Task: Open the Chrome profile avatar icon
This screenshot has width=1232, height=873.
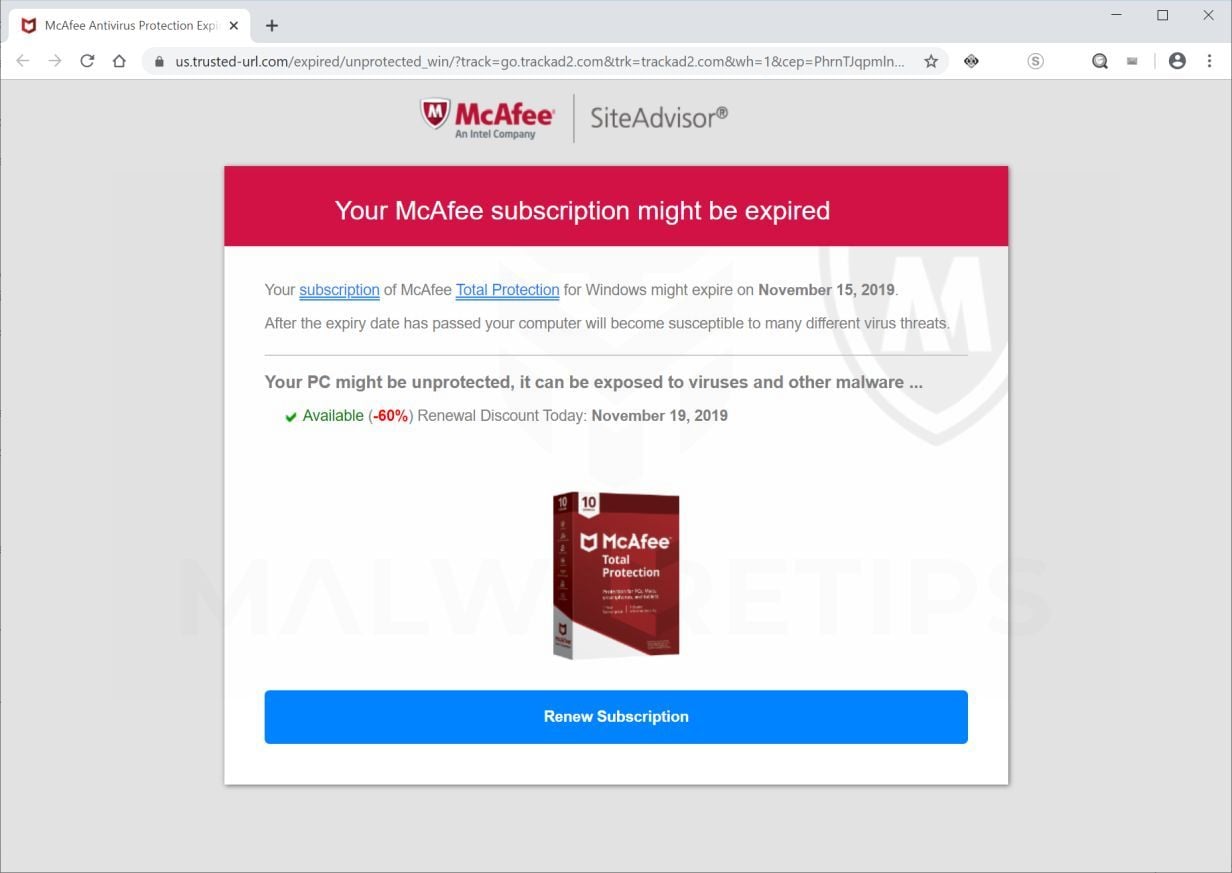Action: (x=1177, y=61)
